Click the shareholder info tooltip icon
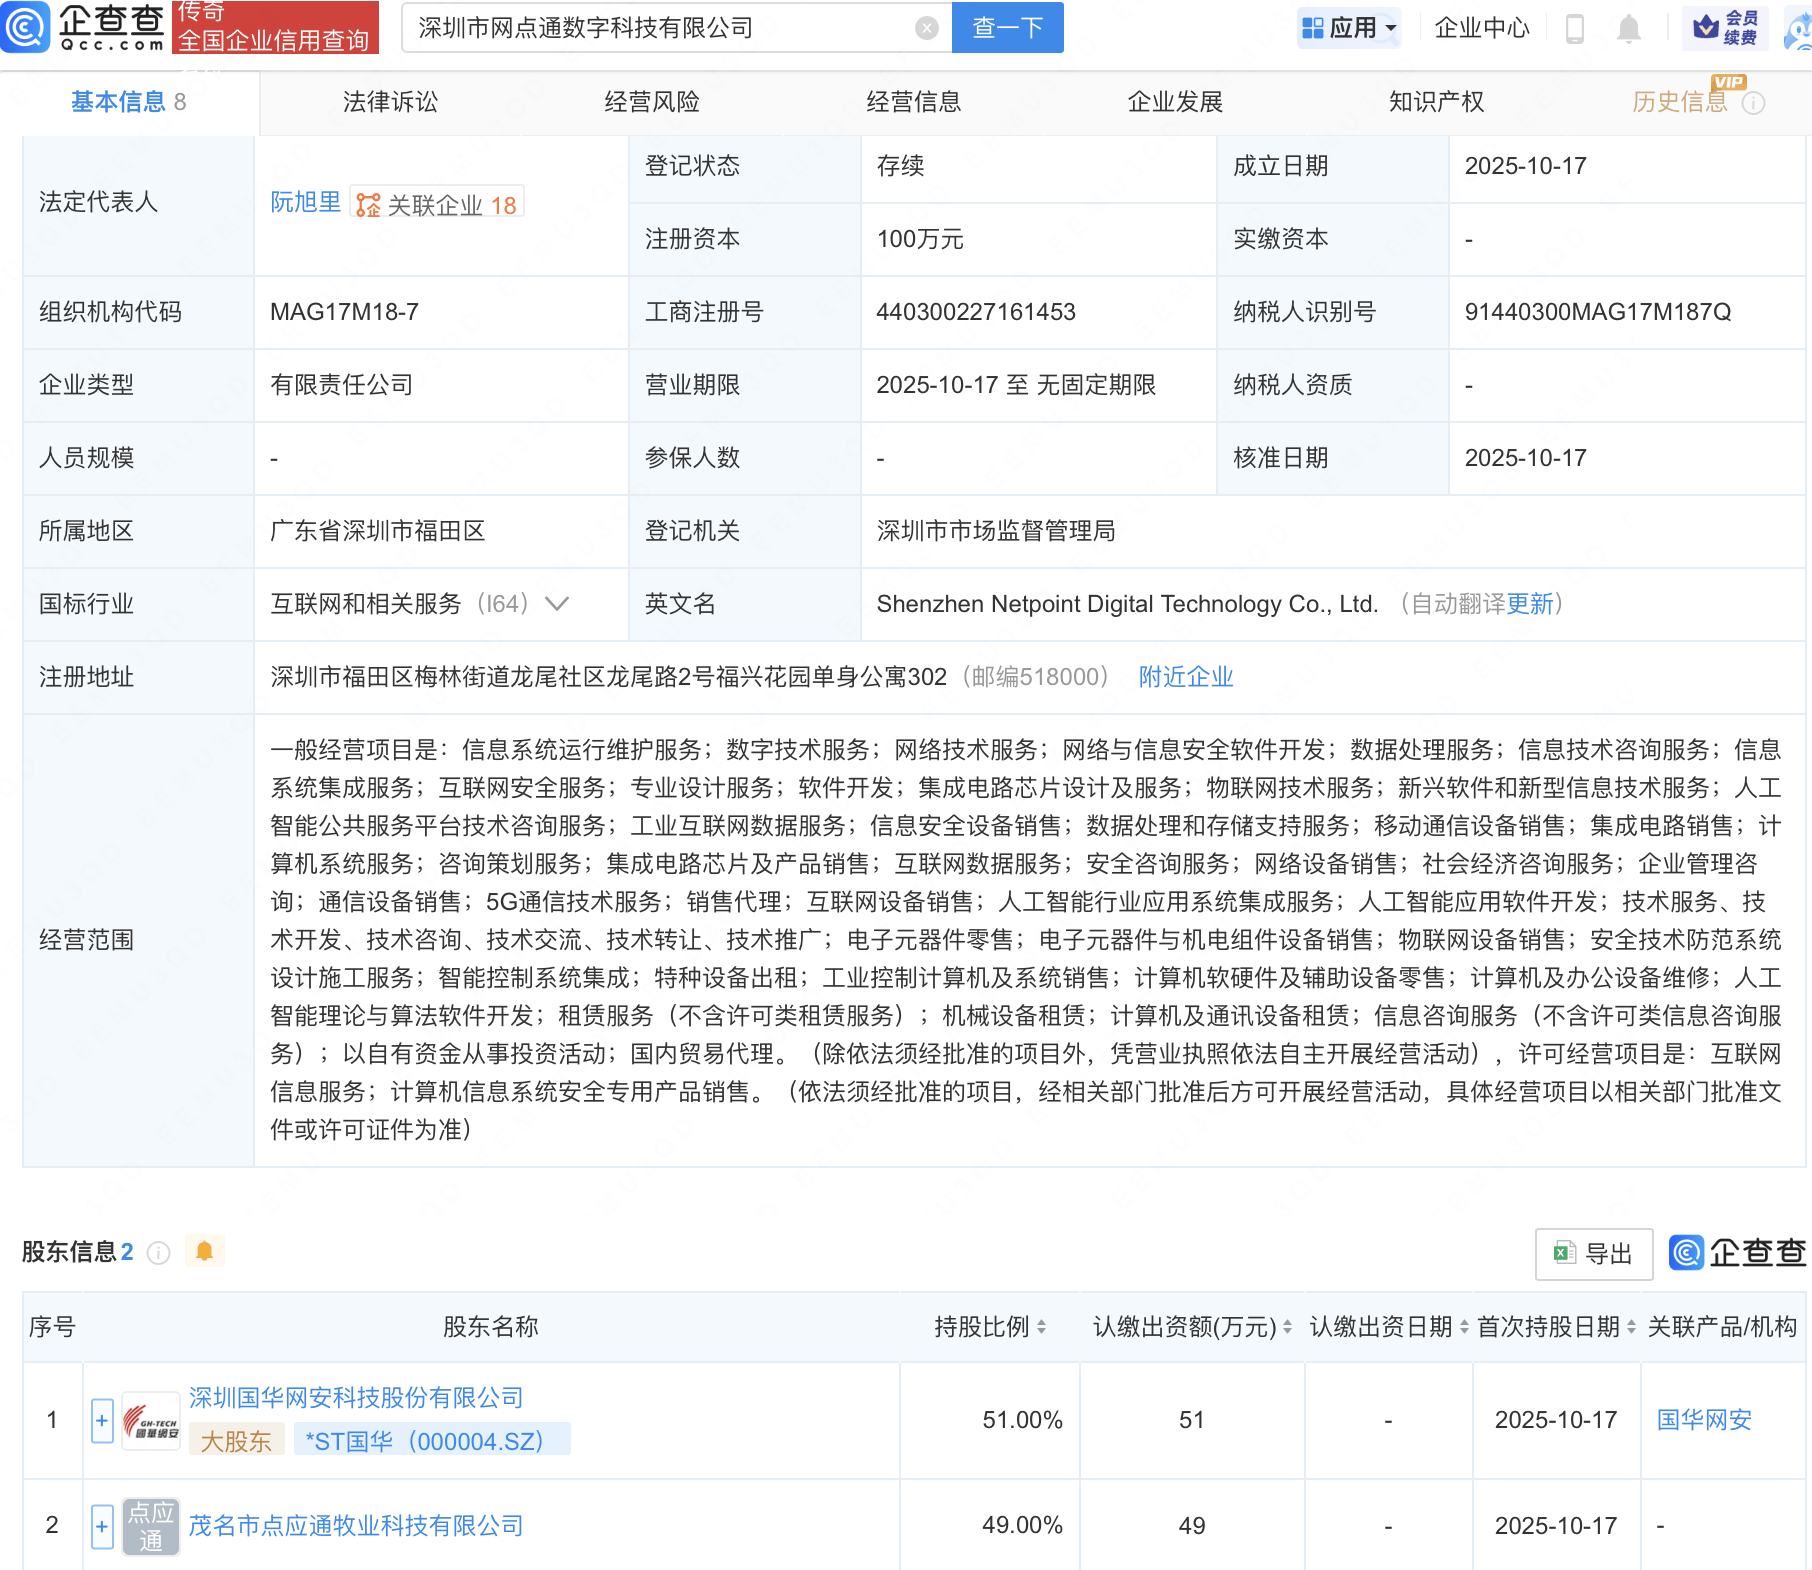 [x=158, y=1252]
